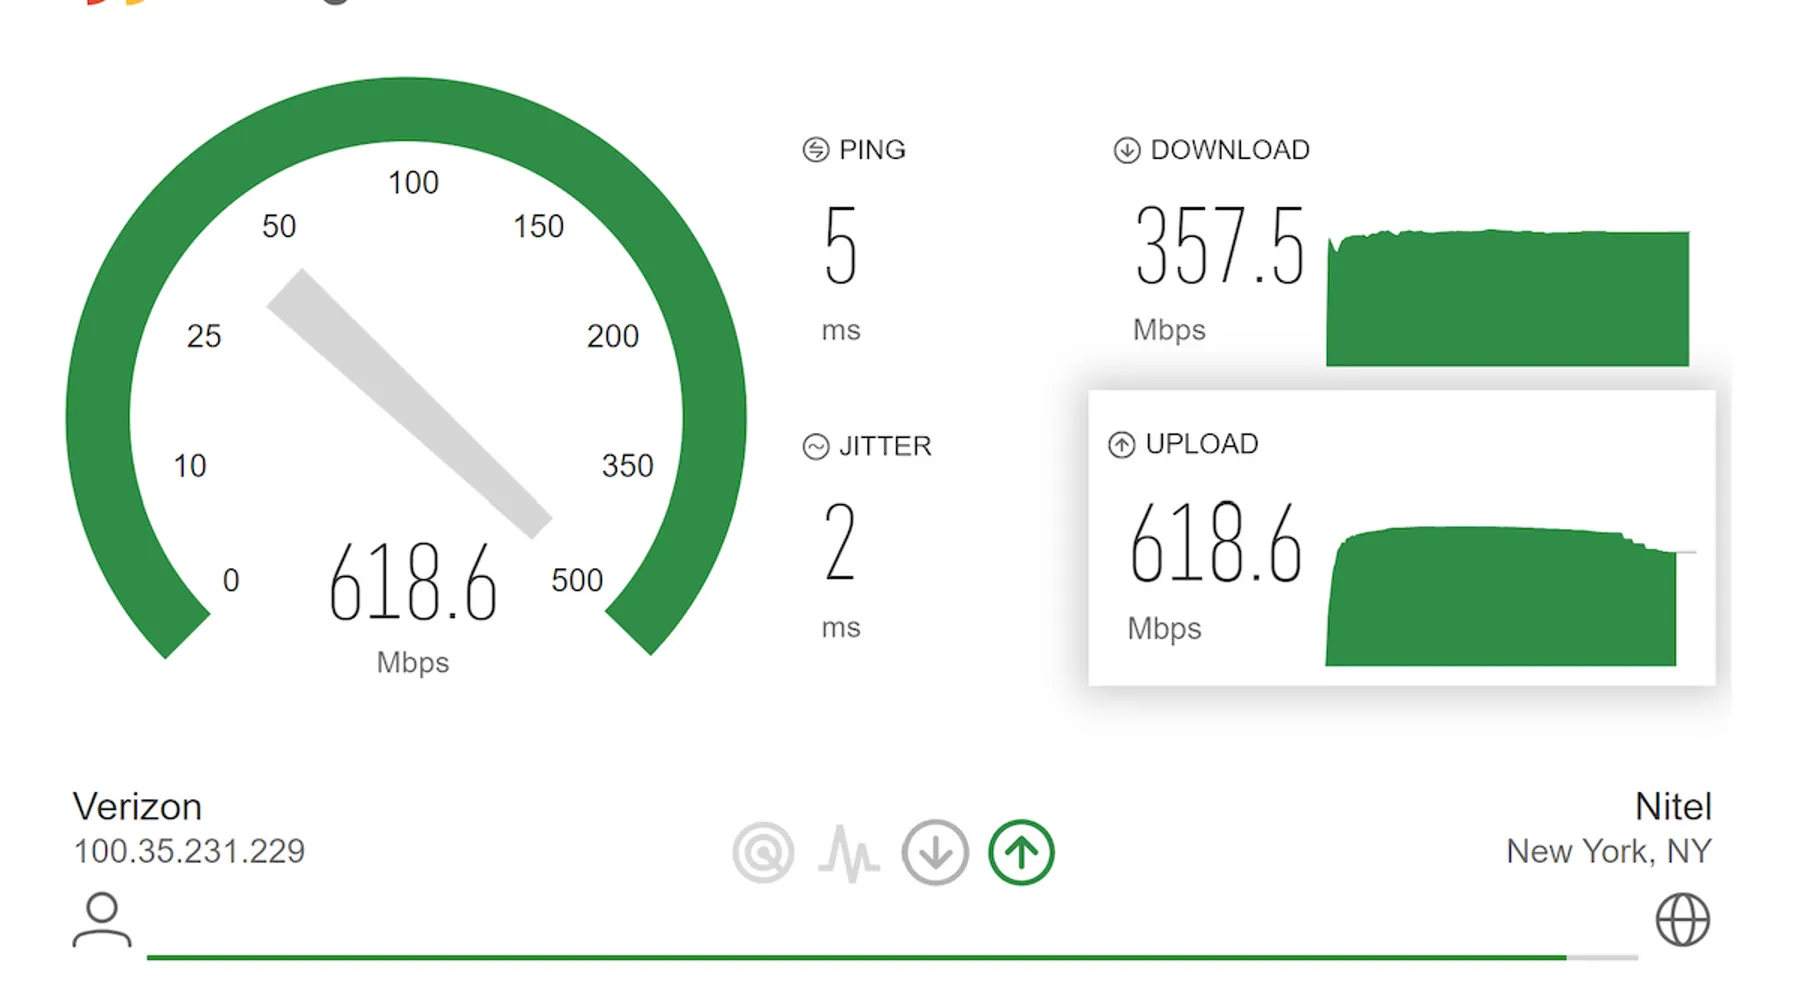Click the upload arrow icon beside UPLOAD label
The height and width of the screenshot is (1000, 1800).
(x=1122, y=444)
